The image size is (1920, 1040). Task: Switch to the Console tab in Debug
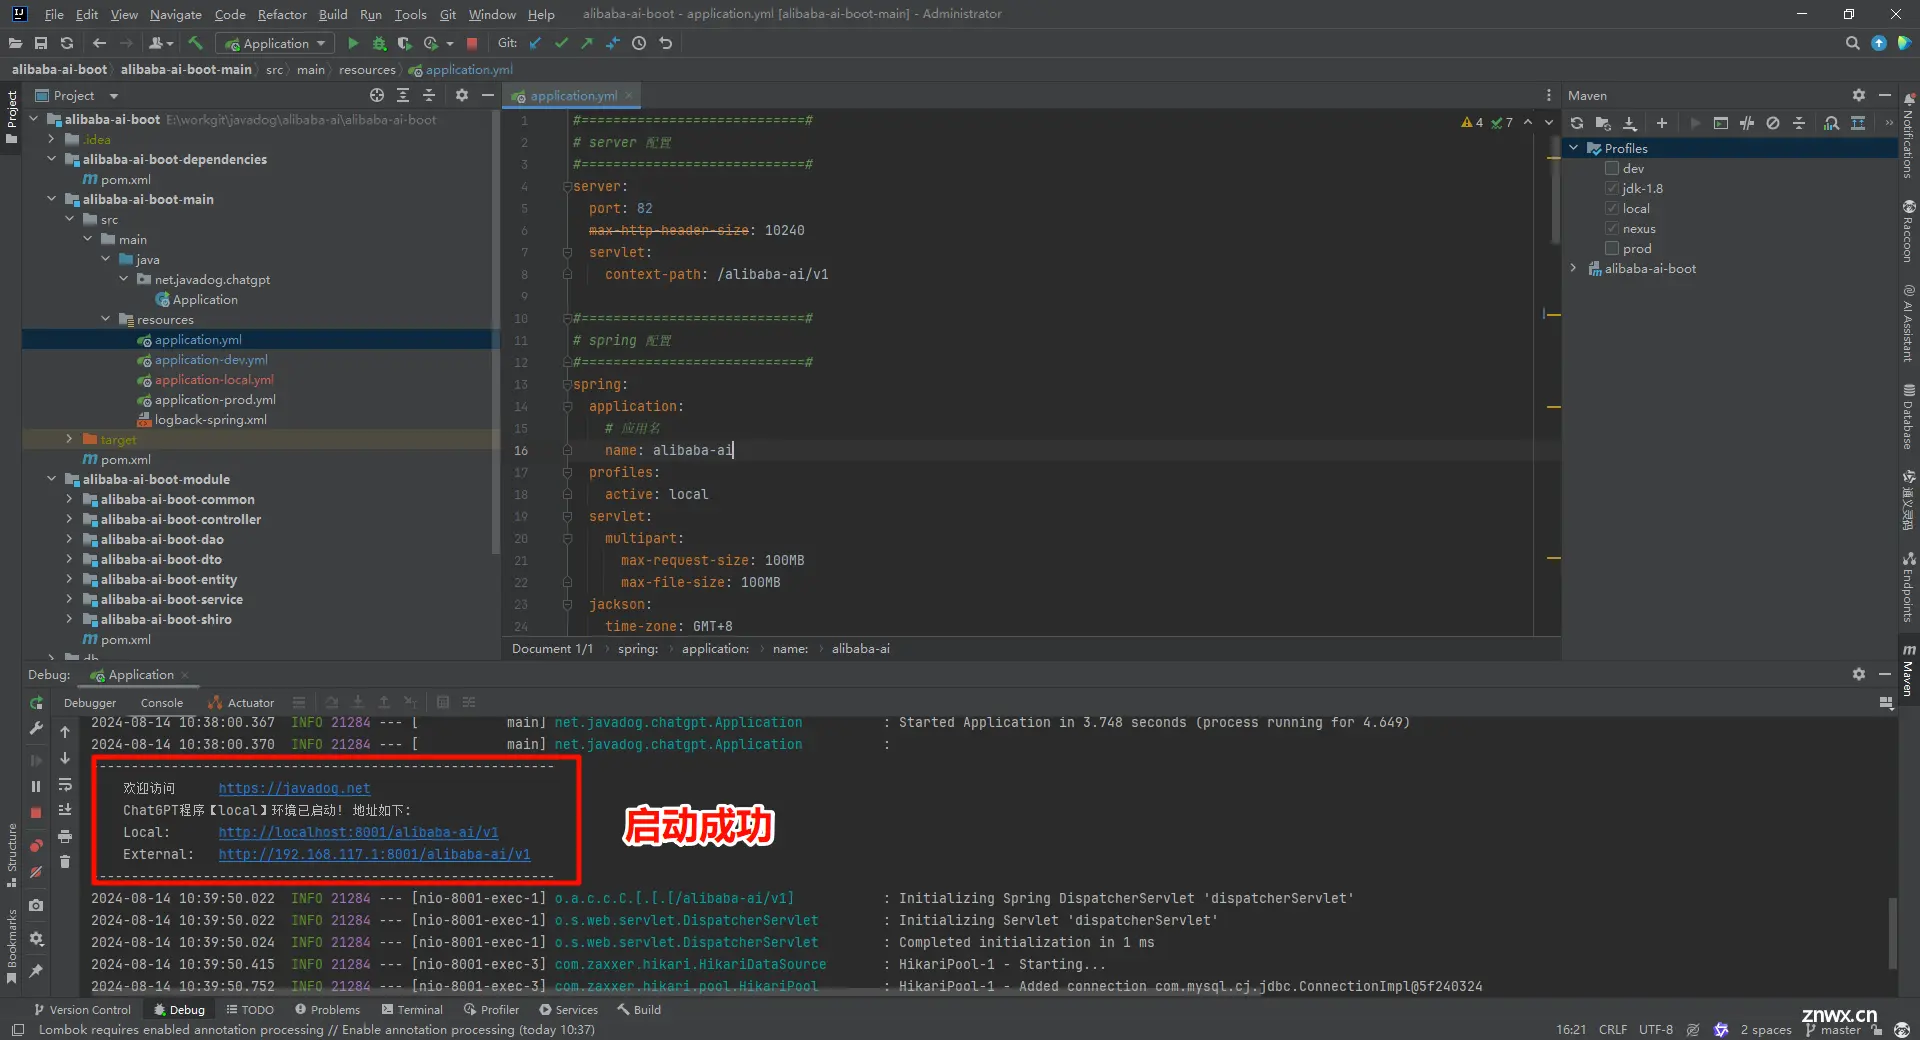pos(162,703)
